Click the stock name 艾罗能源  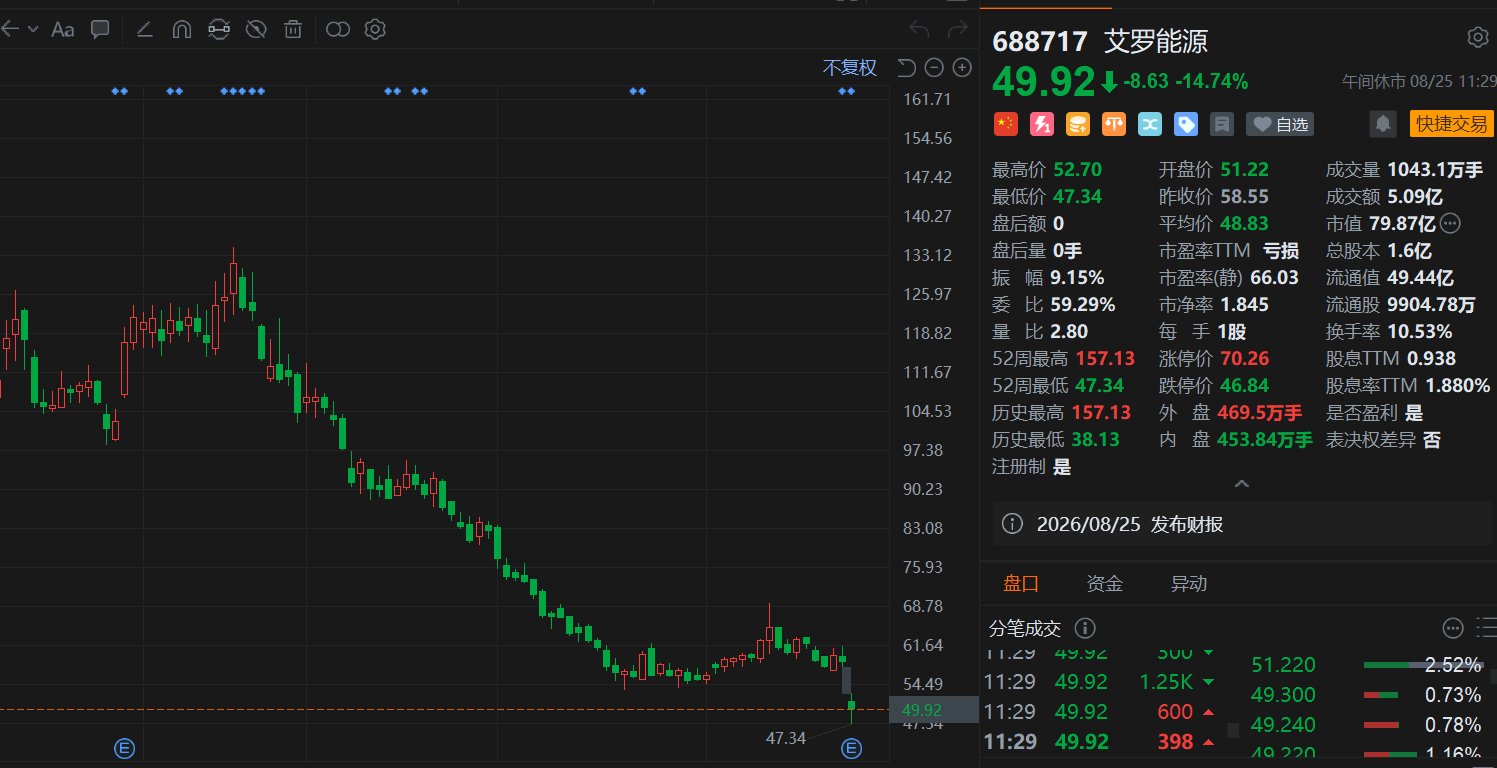tap(1156, 41)
